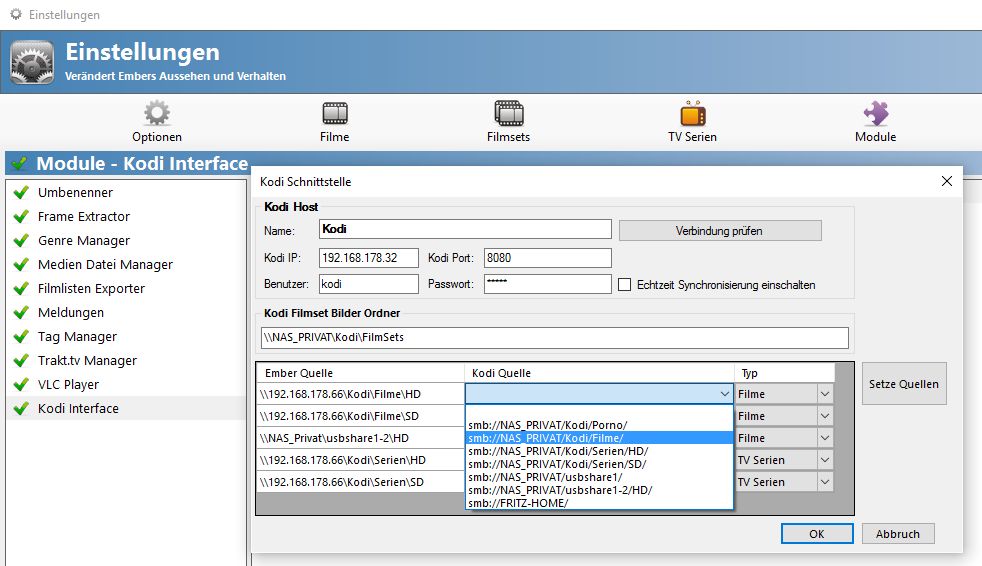Toggle the VLC Player green checkmark

tap(21, 384)
